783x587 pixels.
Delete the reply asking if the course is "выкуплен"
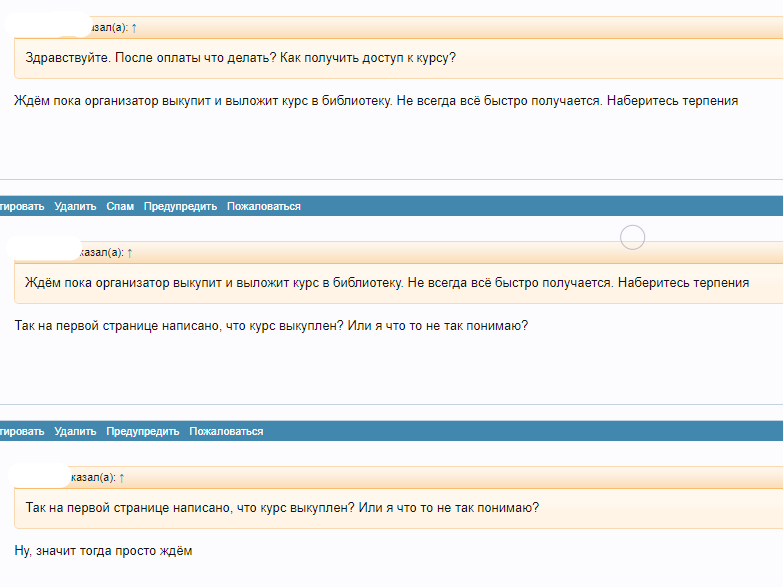click(x=75, y=431)
